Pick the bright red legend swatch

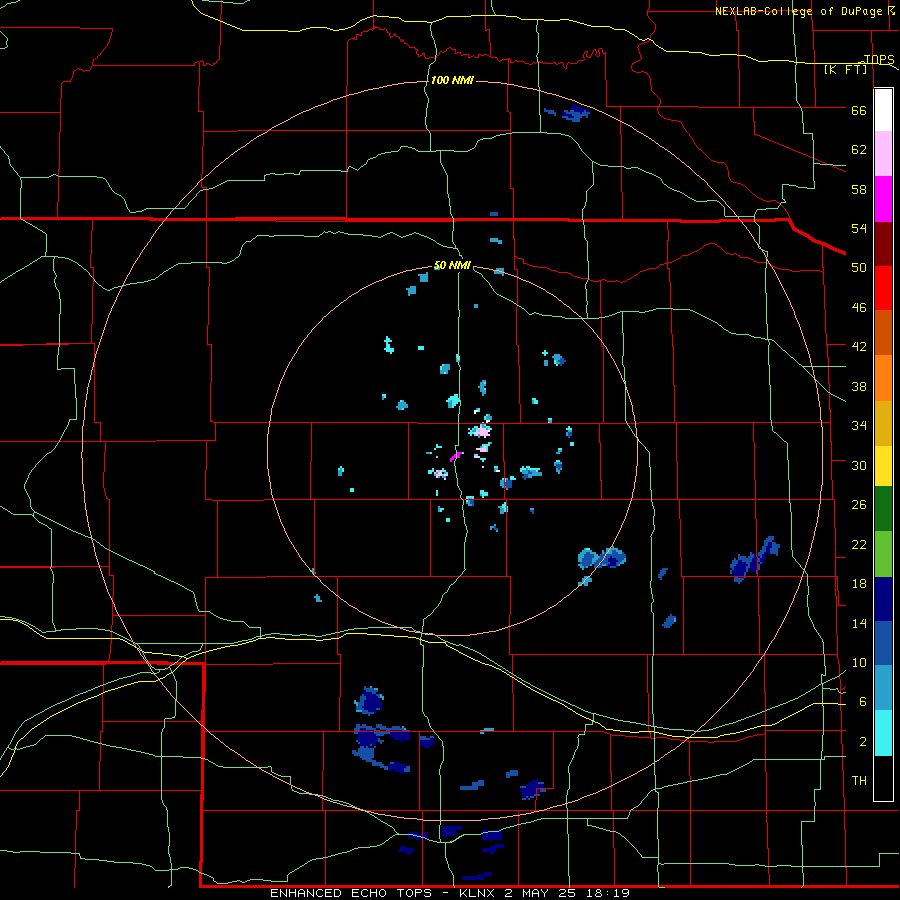883,288
